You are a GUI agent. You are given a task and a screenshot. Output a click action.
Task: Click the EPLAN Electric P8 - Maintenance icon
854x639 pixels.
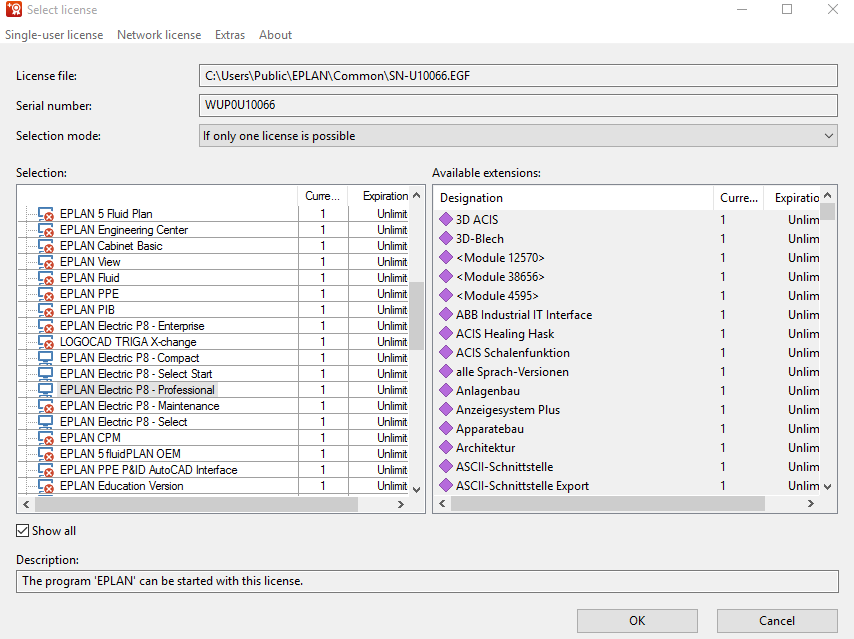pyautogui.click(x=46, y=406)
